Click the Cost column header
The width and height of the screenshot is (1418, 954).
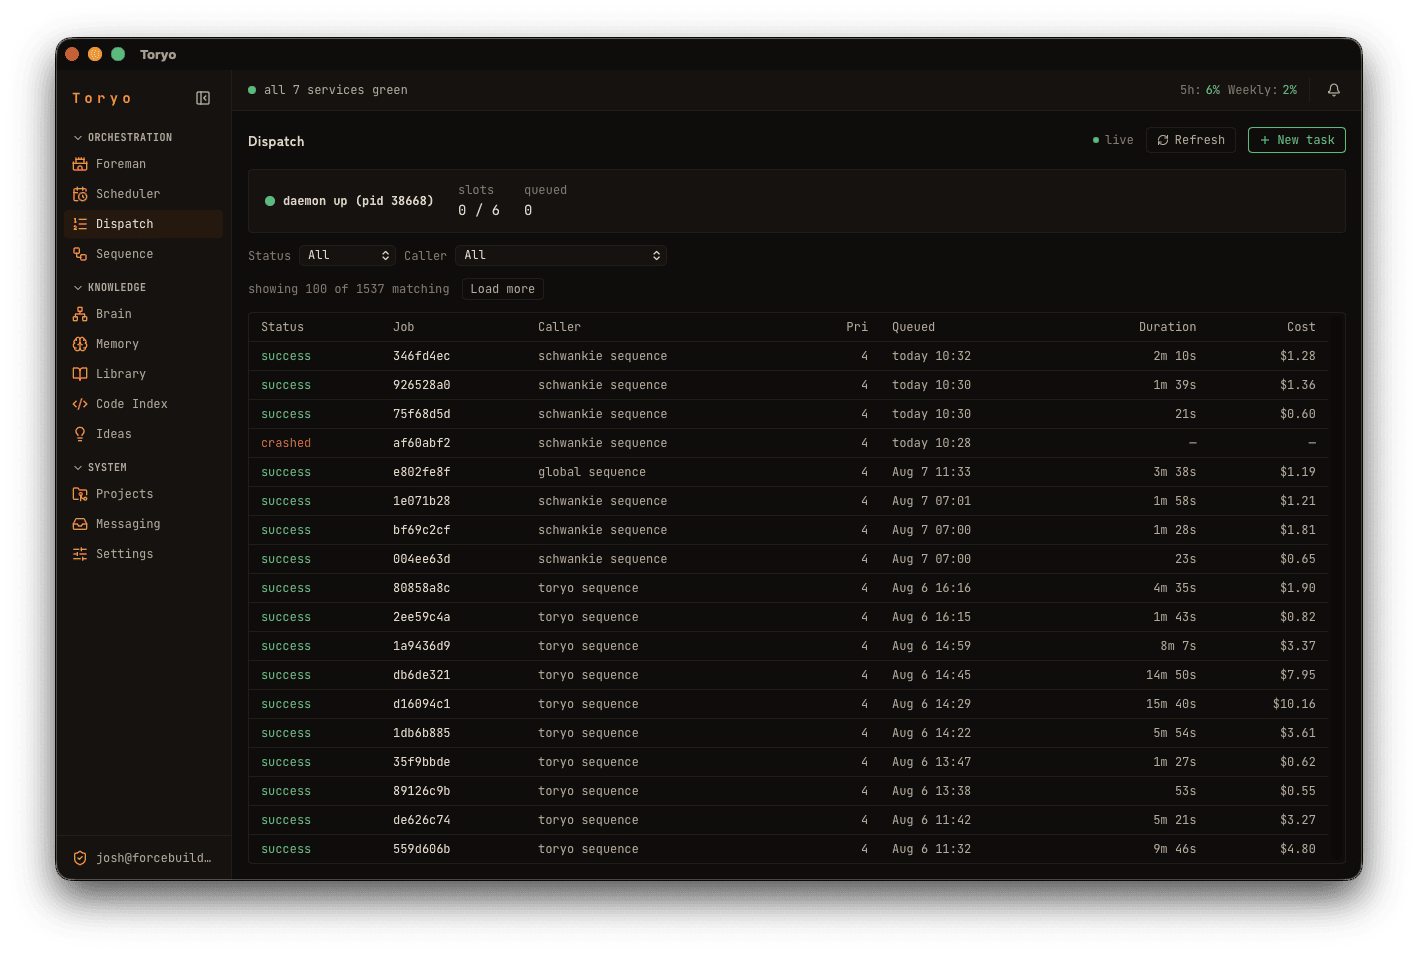click(x=1301, y=327)
